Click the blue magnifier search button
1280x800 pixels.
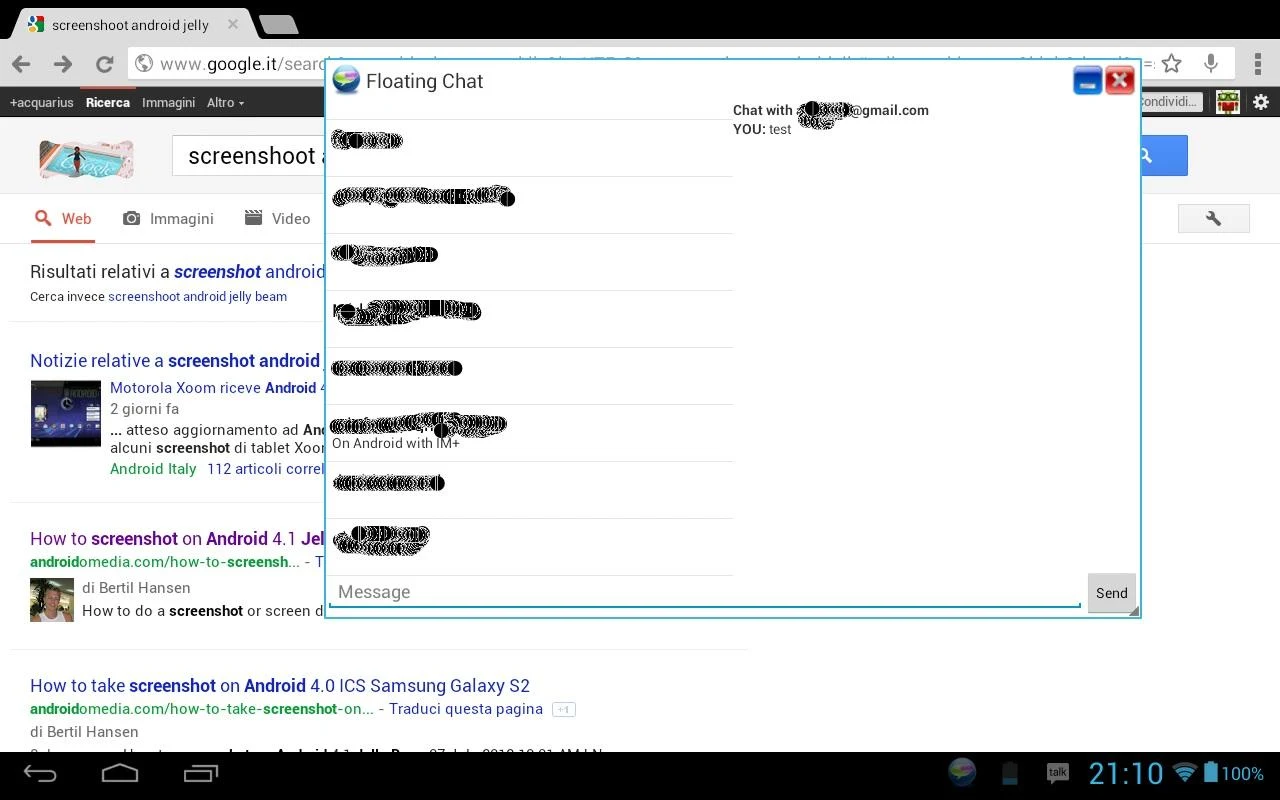(1164, 156)
